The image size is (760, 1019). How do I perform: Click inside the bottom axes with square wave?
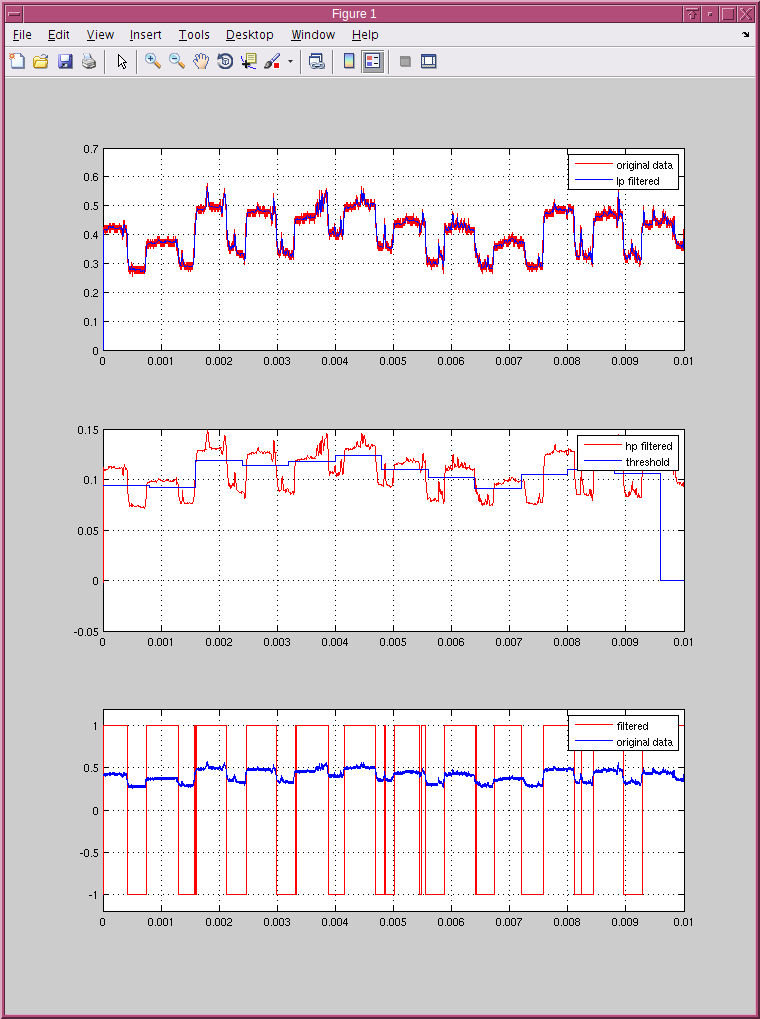393,810
